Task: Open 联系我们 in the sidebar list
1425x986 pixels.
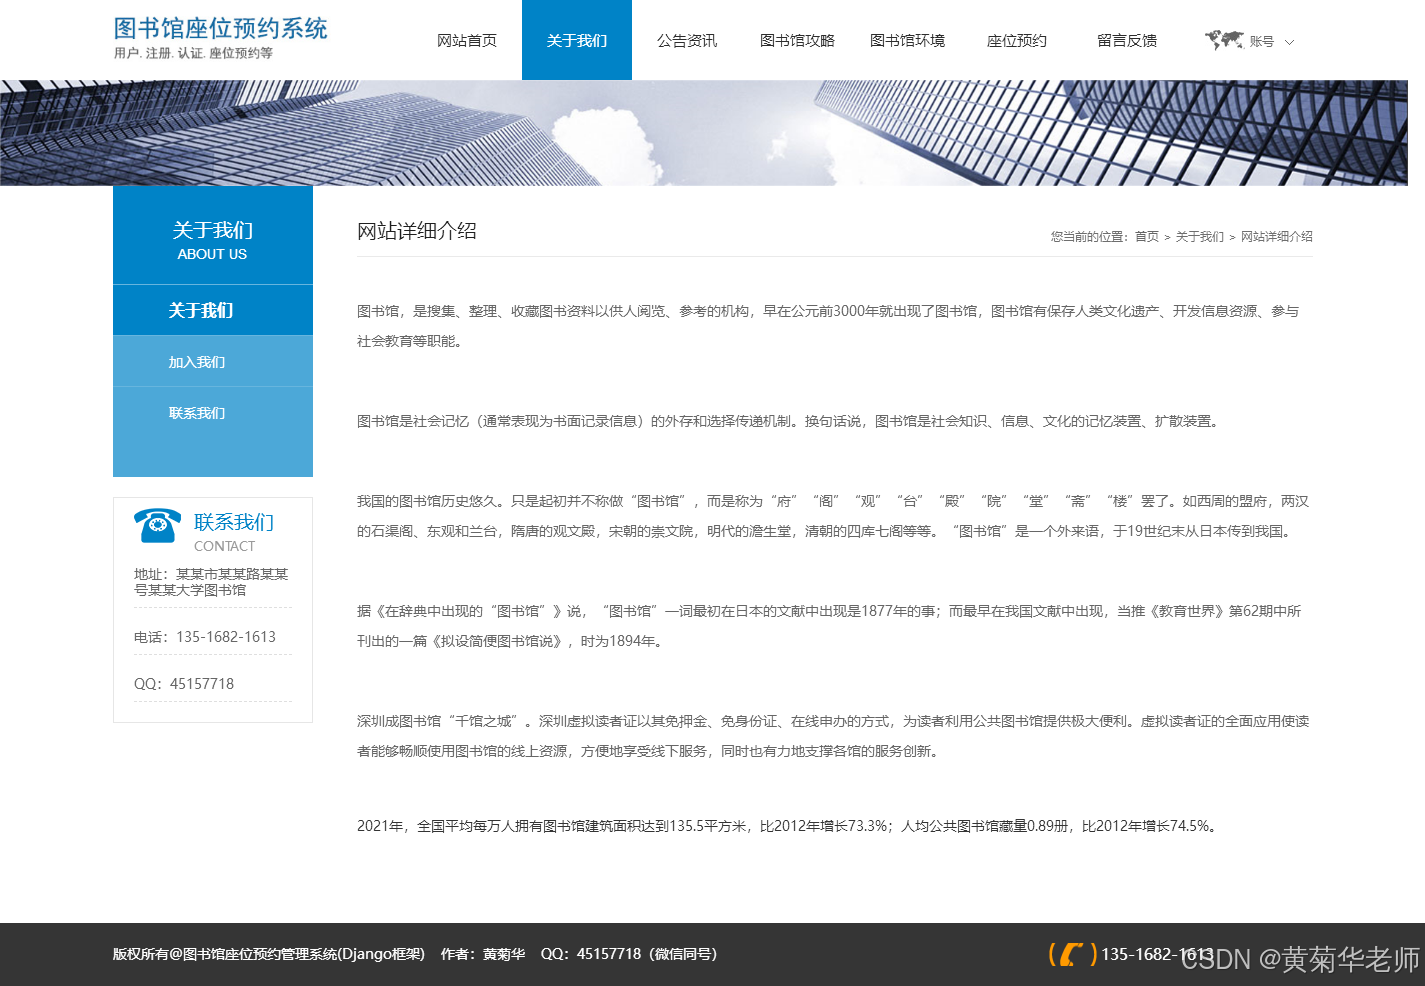Action: [213, 413]
